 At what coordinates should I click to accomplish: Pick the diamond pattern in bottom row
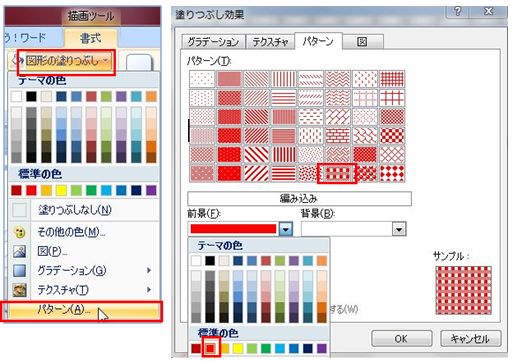tap(392, 174)
